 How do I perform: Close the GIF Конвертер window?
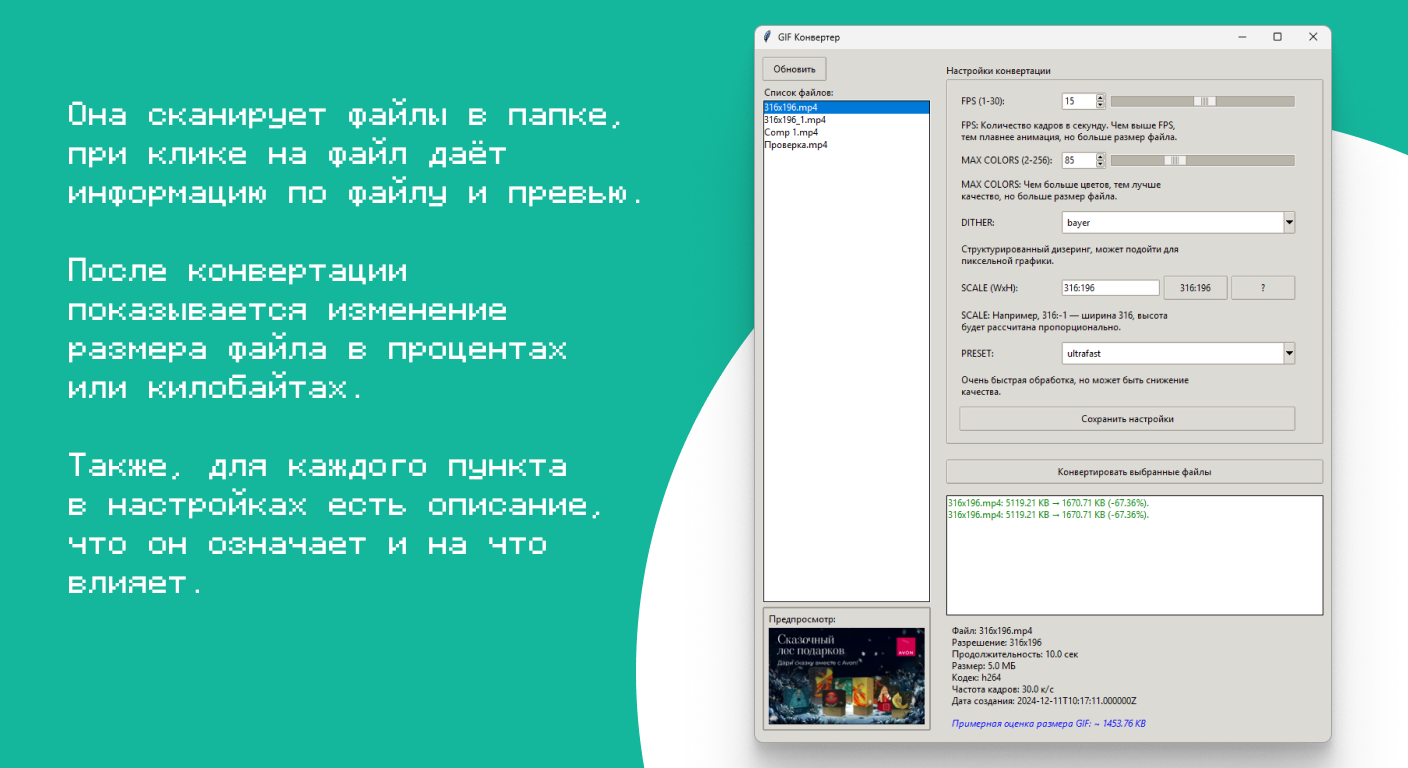click(x=1313, y=37)
